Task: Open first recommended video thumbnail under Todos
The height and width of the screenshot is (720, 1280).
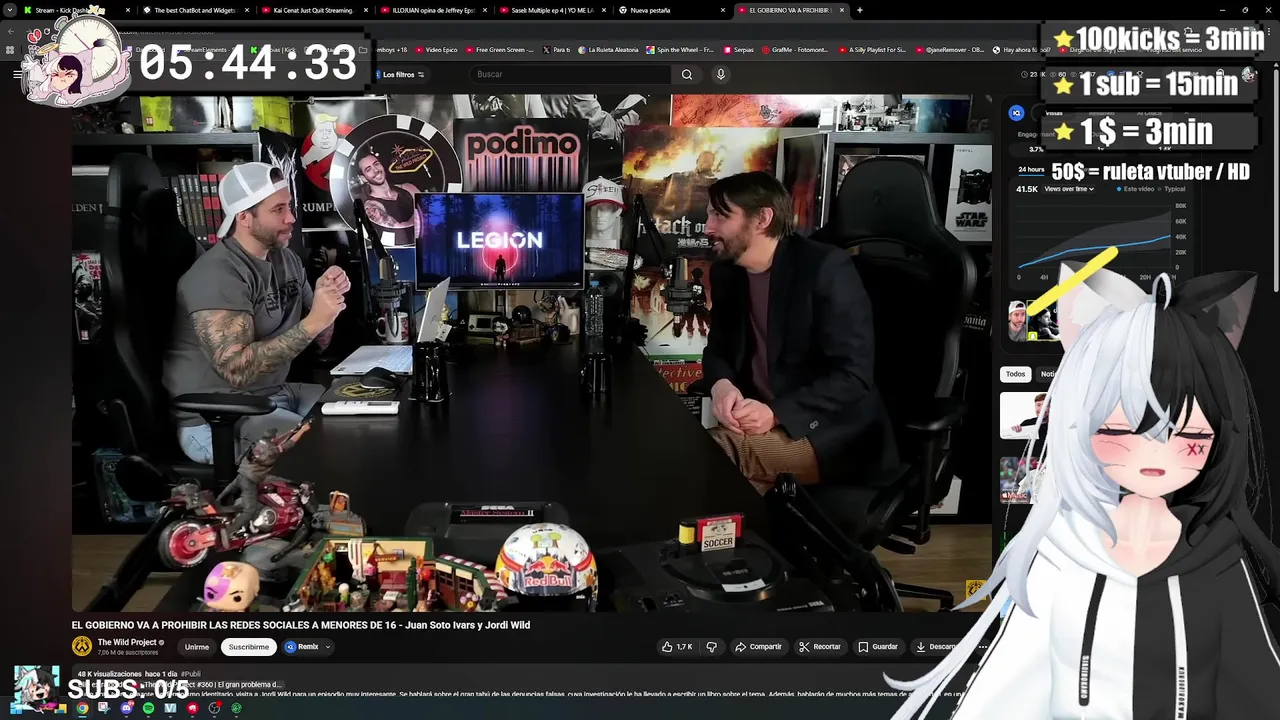Action: pyautogui.click(x=1024, y=416)
